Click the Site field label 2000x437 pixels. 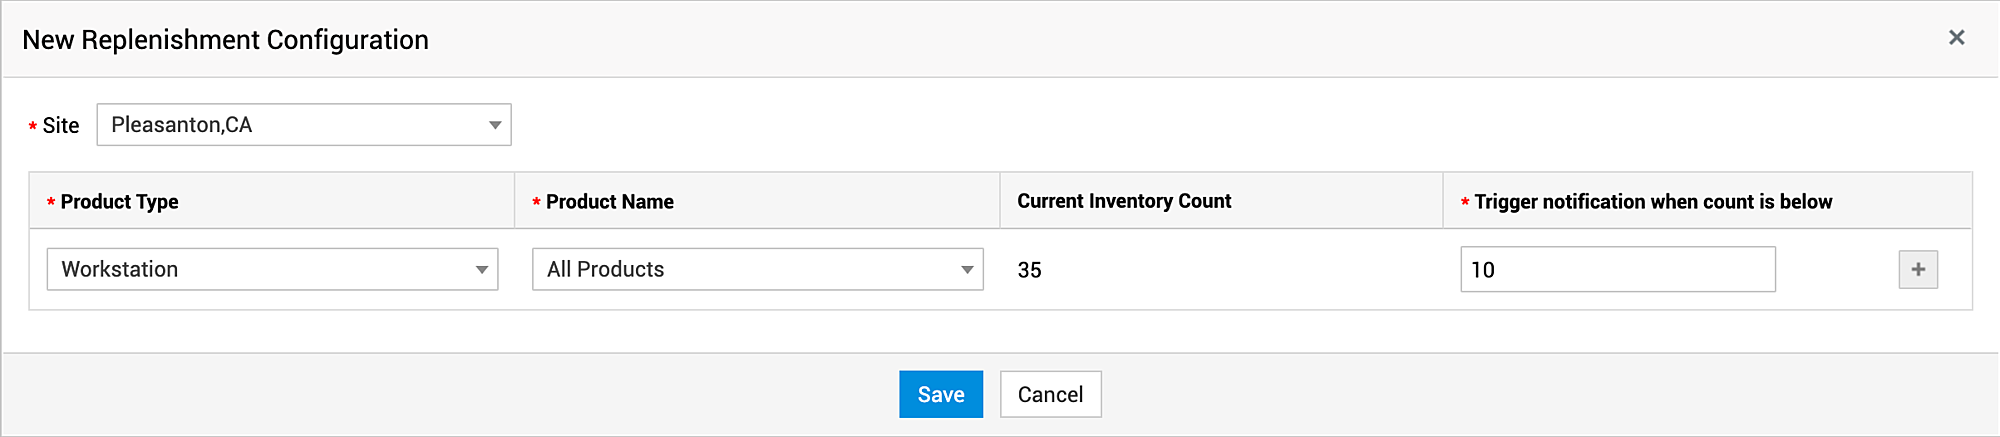tap(60, 126)
